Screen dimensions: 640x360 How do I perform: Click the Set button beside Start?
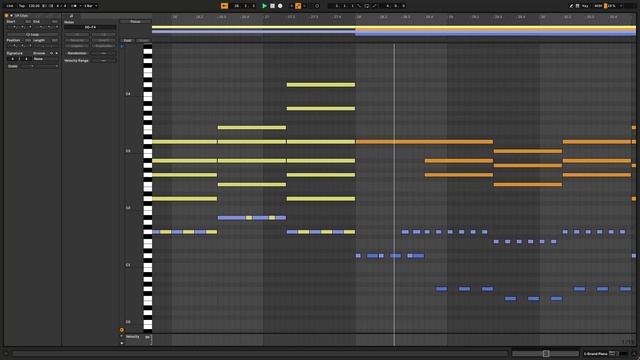pos(28,21)
